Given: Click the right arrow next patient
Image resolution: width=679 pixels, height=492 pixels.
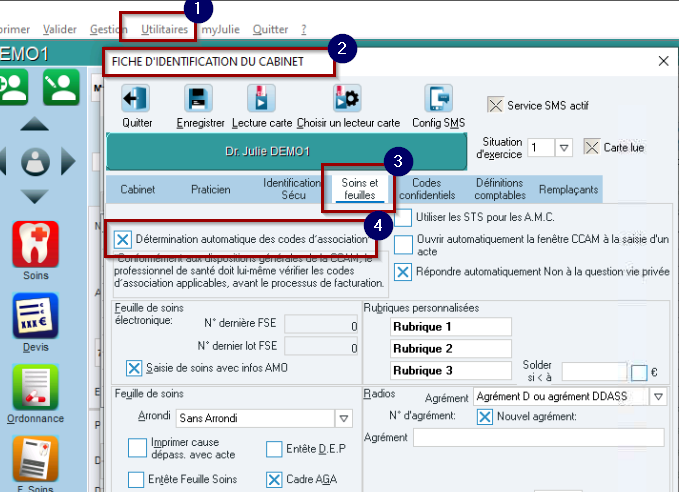Looking at the screenshot, I should 68,161.
